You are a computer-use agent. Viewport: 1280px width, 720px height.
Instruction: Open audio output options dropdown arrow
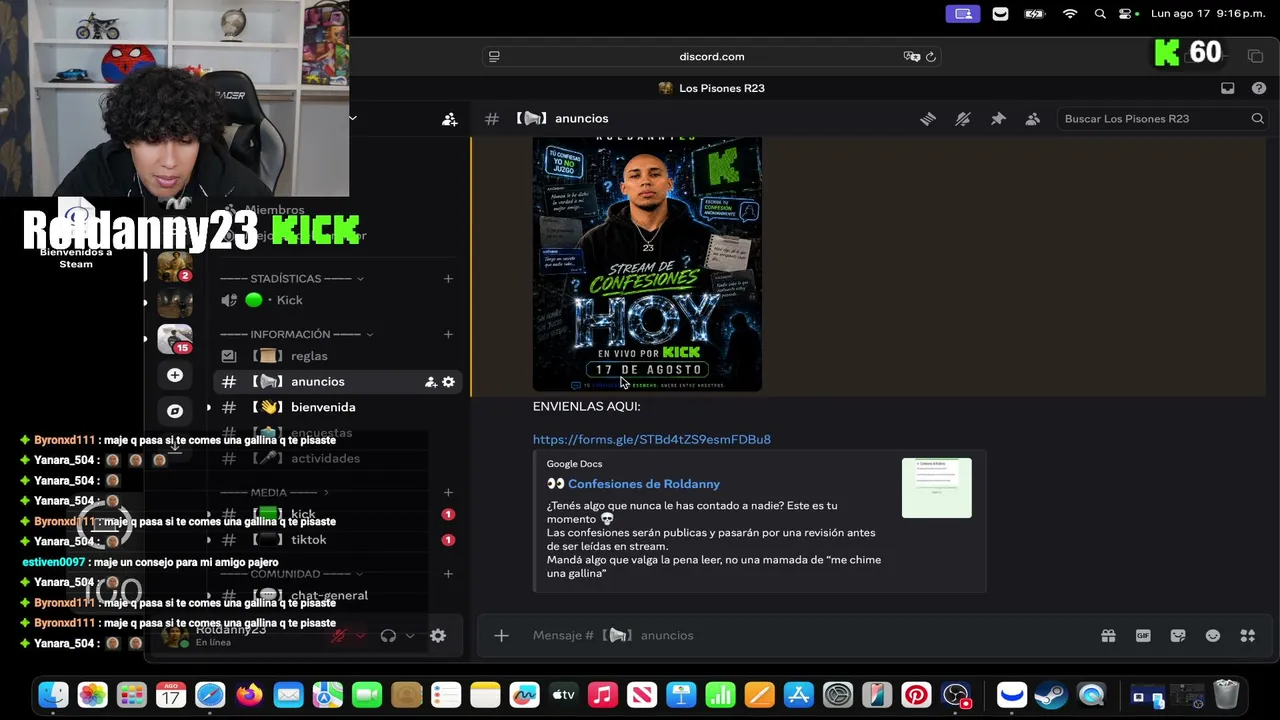click(410, 636)
